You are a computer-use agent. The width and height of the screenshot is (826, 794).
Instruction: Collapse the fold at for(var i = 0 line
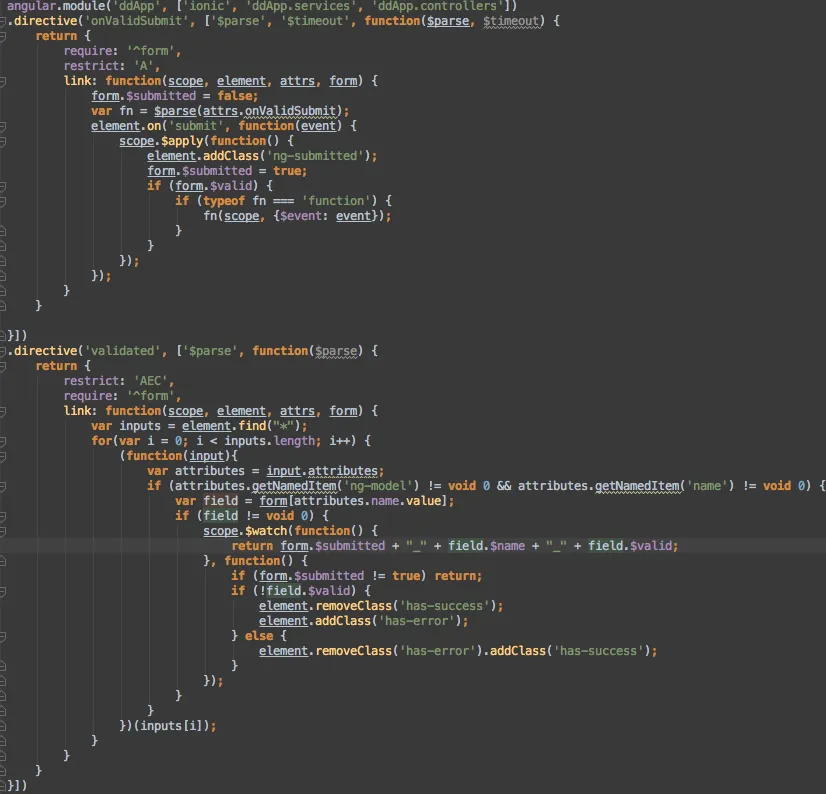point(3,442)
